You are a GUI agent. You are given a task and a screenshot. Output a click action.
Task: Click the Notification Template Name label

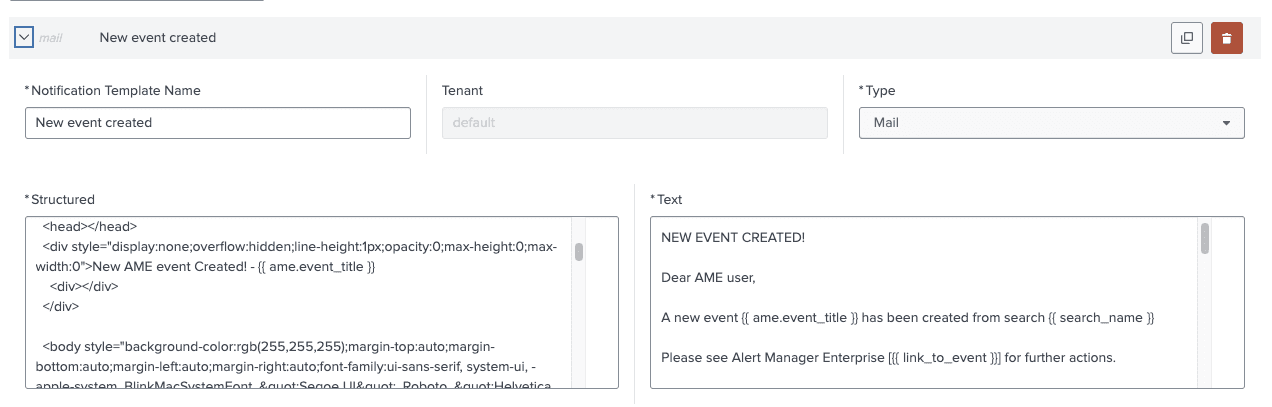coord(115,91)
